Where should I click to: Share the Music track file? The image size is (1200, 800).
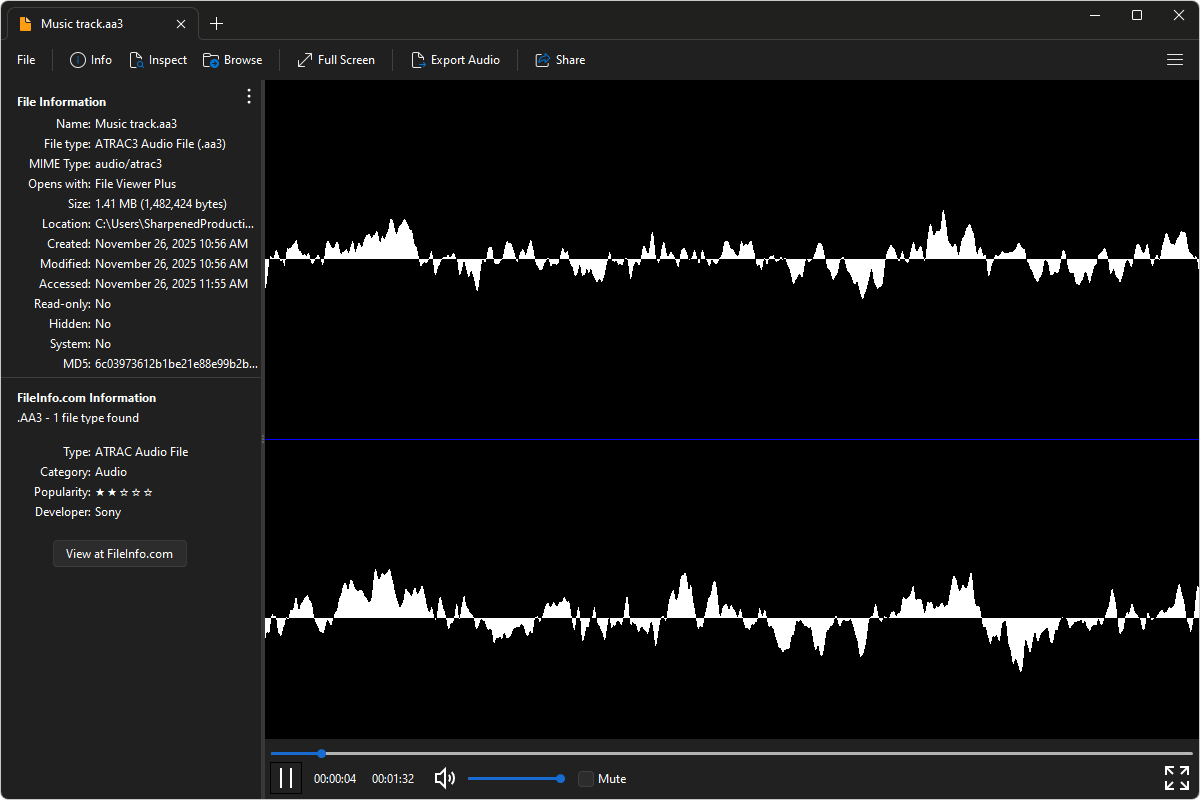tap(560, 60)
